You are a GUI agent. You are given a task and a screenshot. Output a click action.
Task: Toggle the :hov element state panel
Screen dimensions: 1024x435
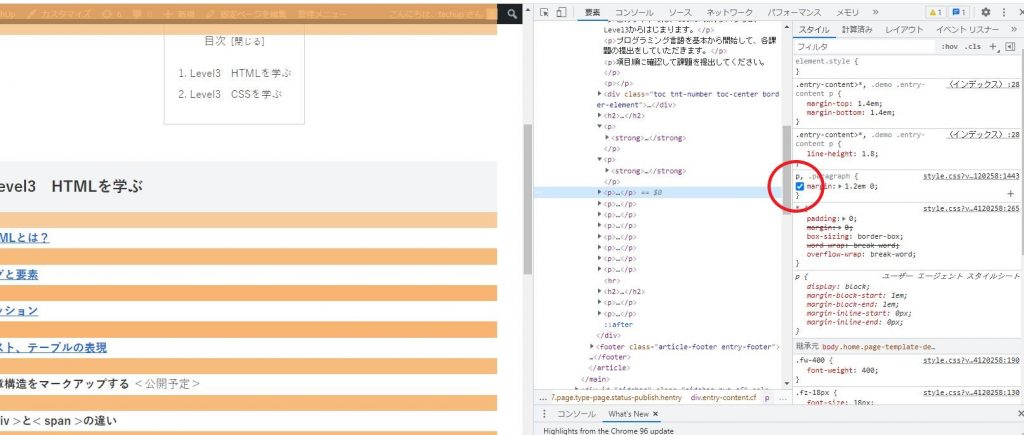(949, 47)
